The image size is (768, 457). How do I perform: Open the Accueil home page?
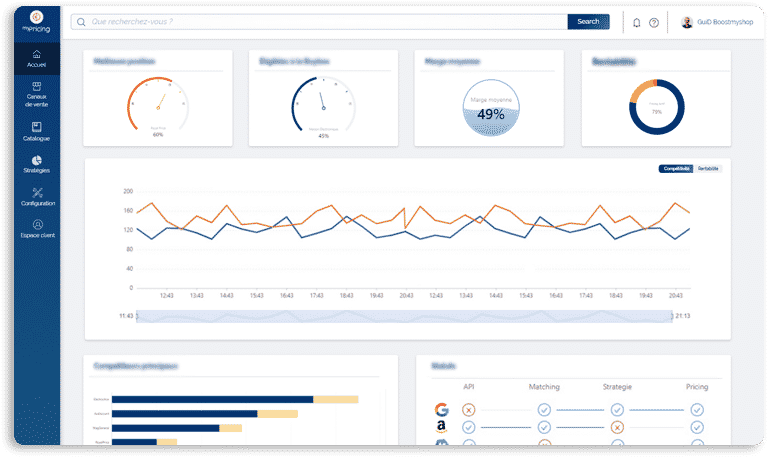click(x=37, y=59)
